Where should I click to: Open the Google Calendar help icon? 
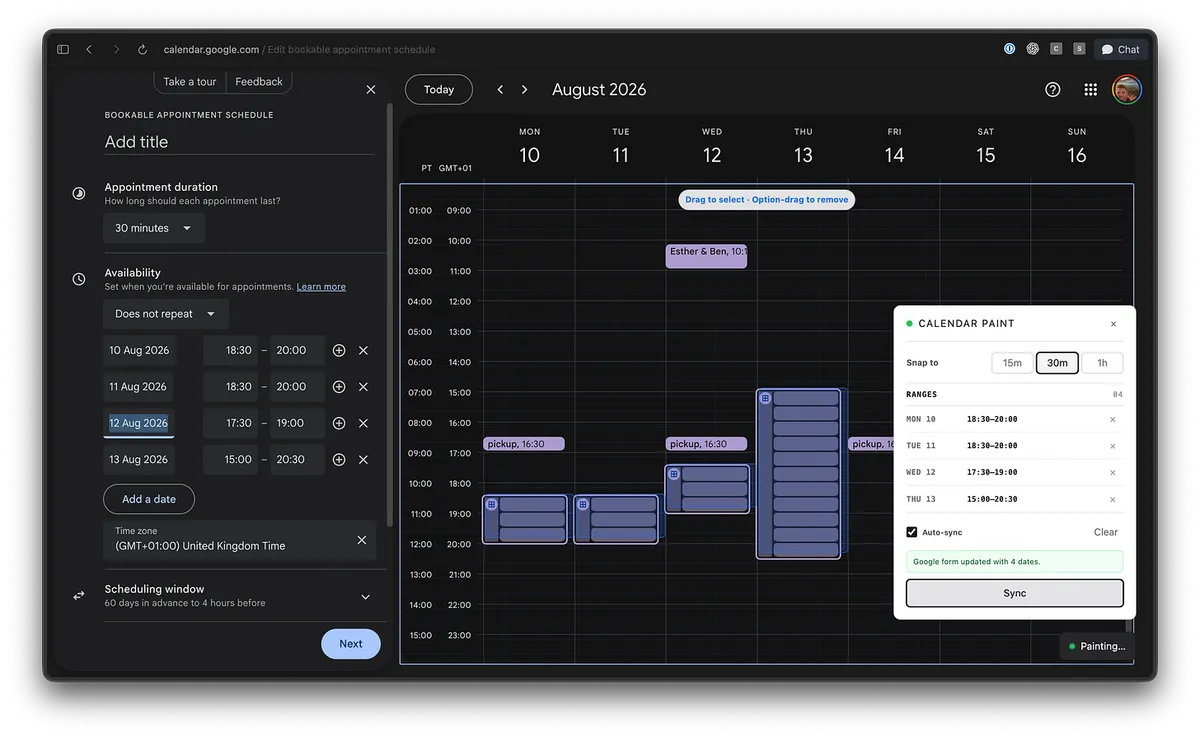pos(1053,90)
